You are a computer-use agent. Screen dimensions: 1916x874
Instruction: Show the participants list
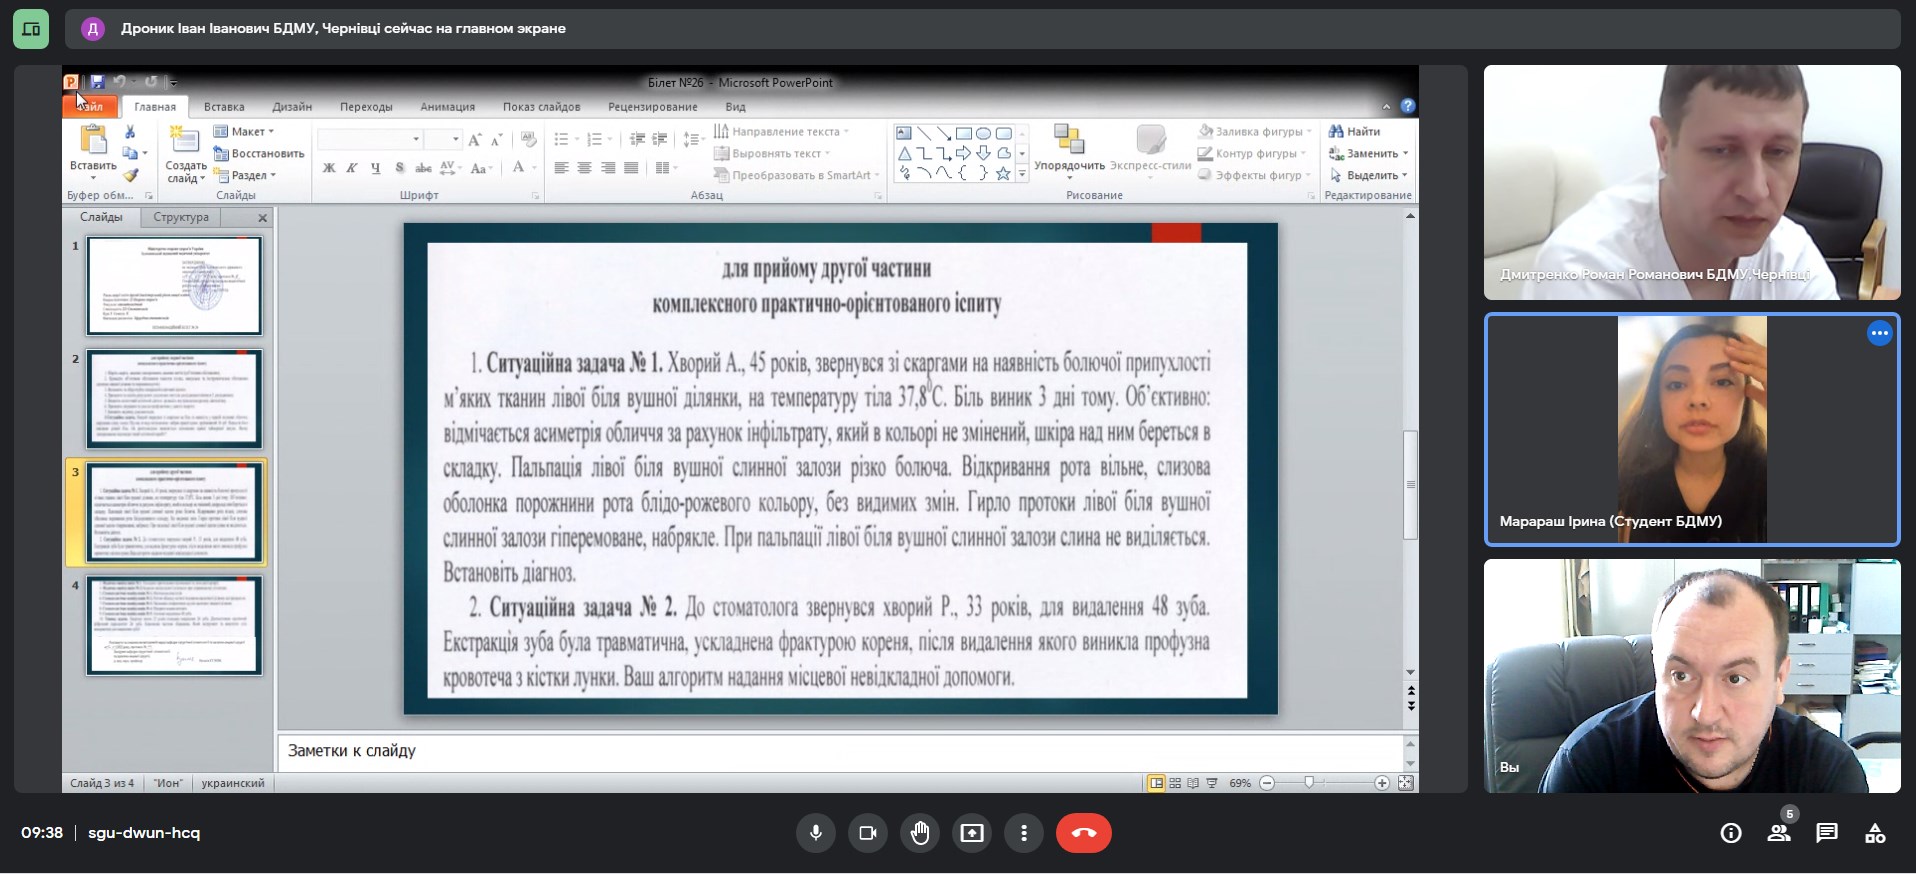(x=1779, y=833)
